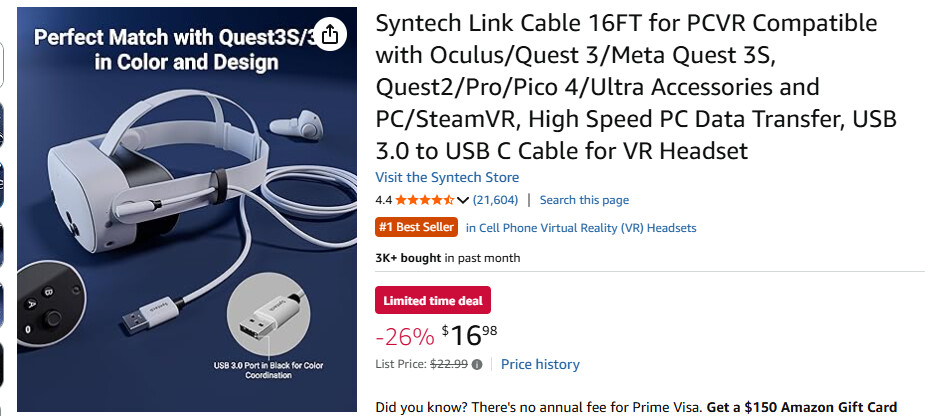Click the orange star rating icons
Viewport: 930px width, 416px height.
pyautogui.click(x=425, y=200)
